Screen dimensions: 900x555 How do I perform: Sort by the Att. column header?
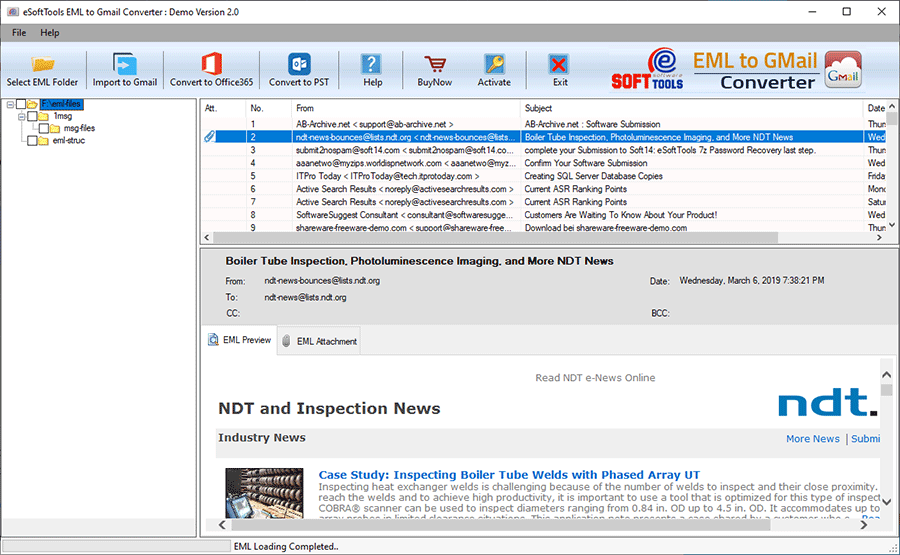pyautogui.click(x=223, y=108)
